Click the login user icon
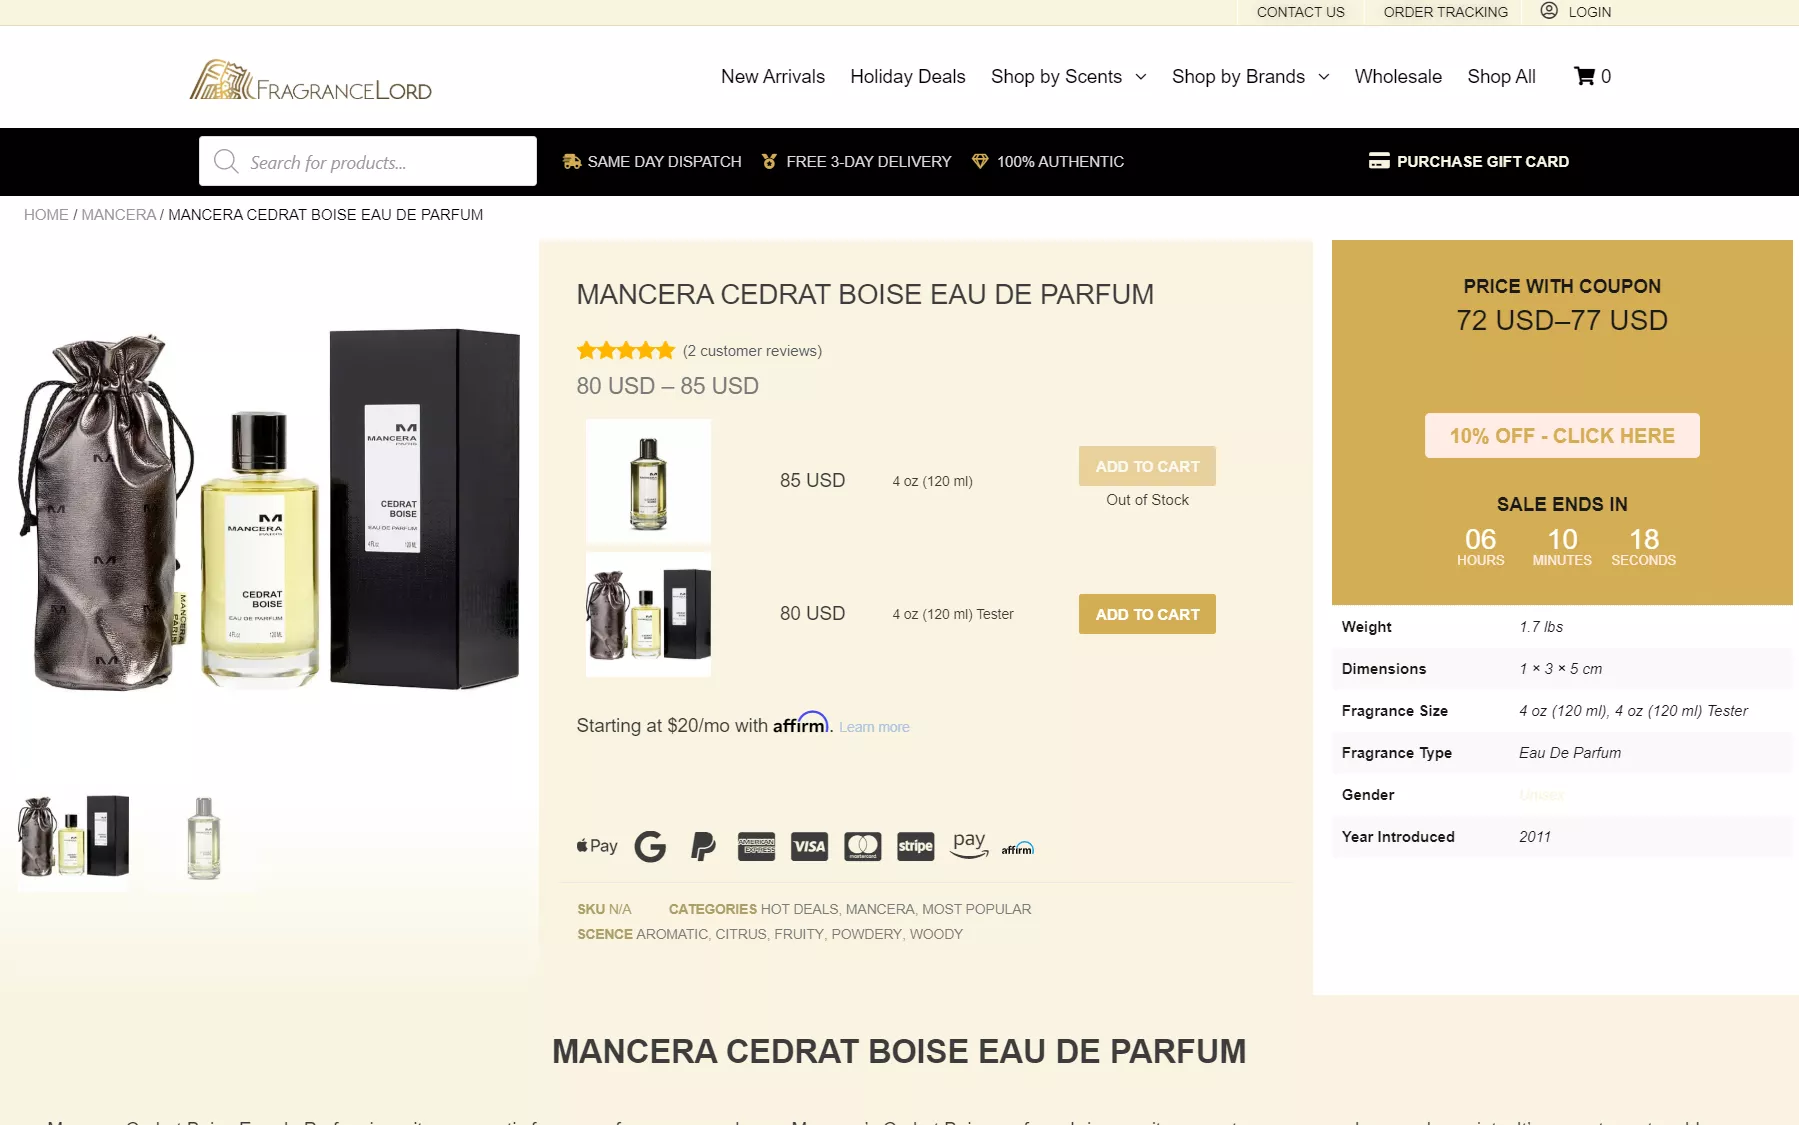The width and height of the screenshot is (1799, 1125). [x=1549, y=11]
